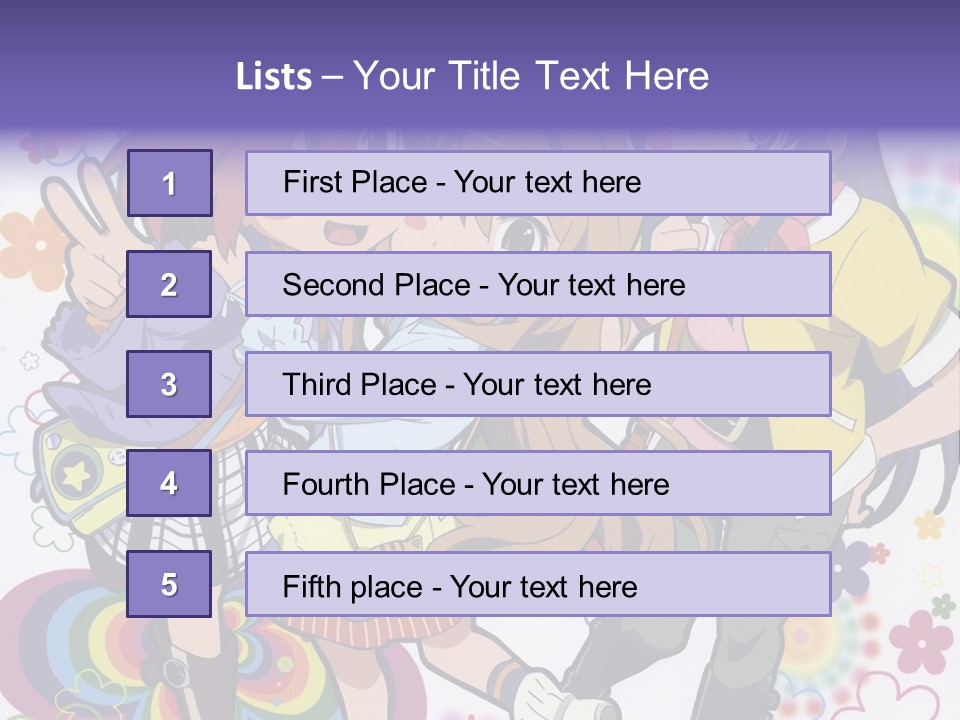The width and height of the screenshot is (960, 720).
Task: Select the number 2 box
Action: [x=169, y=284]
